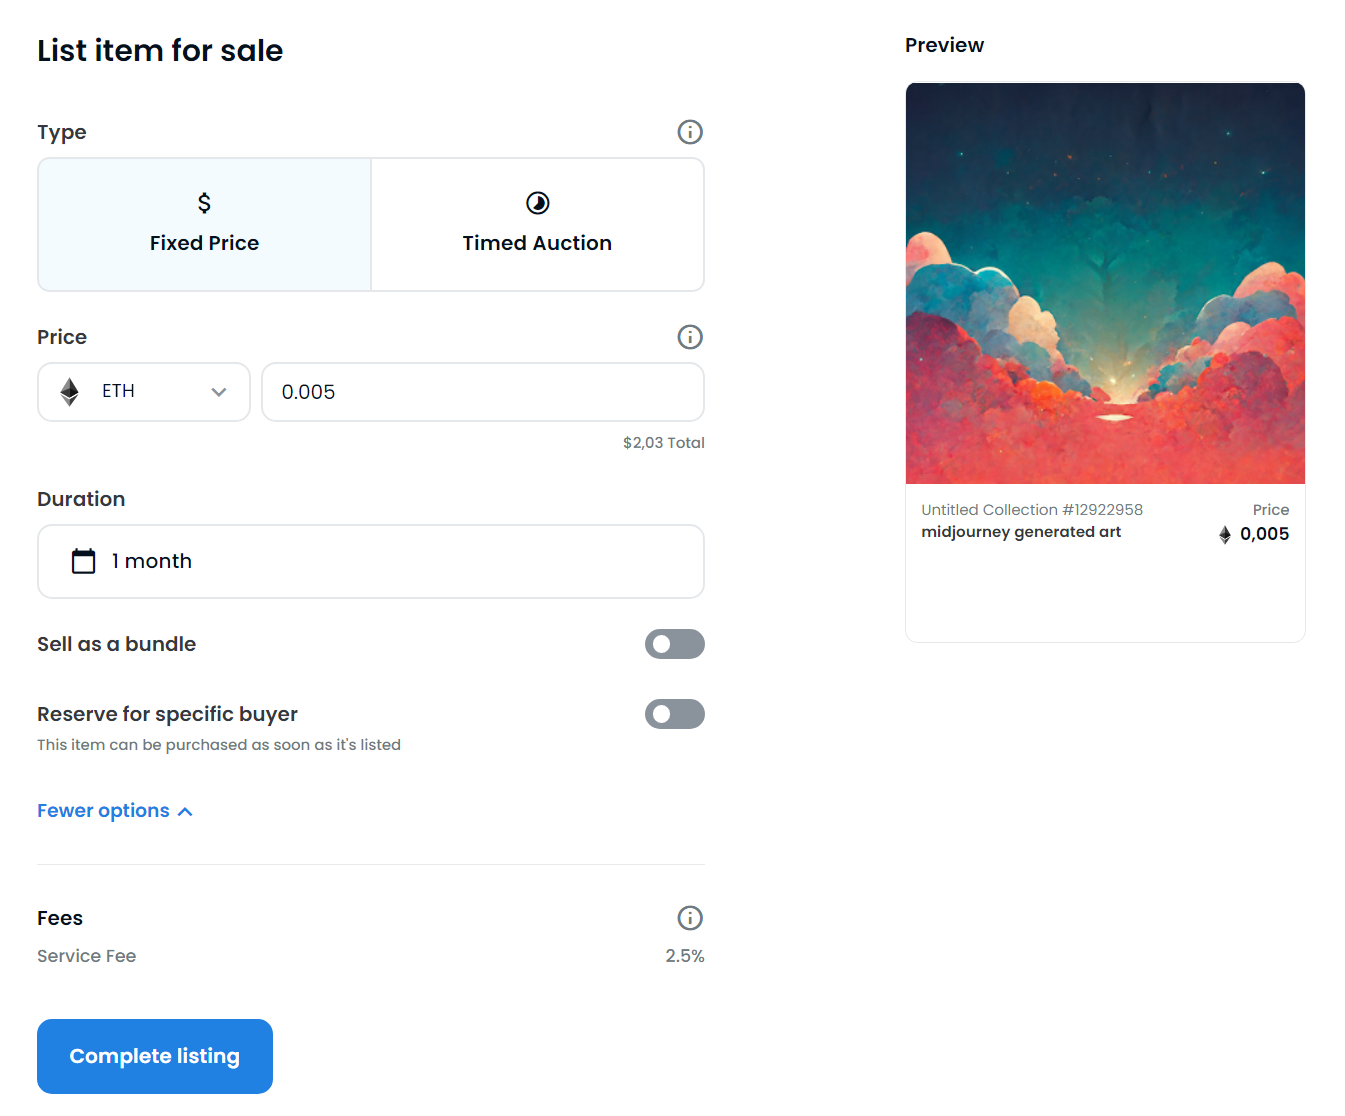Open the 1 month duration selector
This screenshot has width=1345, height=1116.
(x=371, y=561)
